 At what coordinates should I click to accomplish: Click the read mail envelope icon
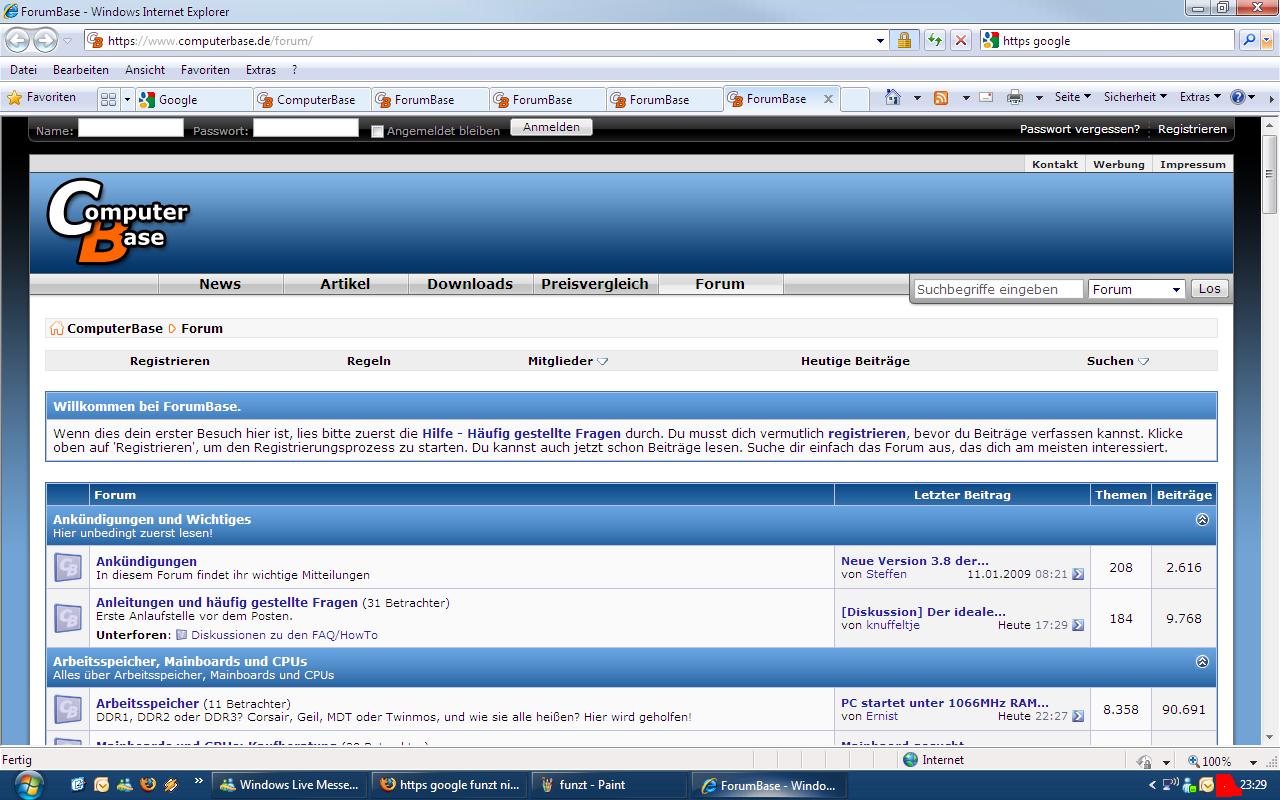[x=986, y=97]
